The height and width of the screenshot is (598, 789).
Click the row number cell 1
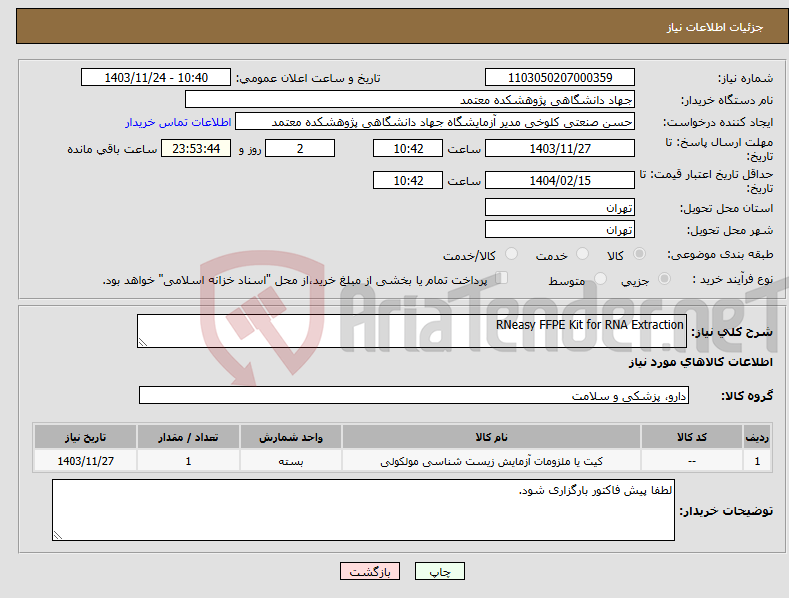pos(757,461)
